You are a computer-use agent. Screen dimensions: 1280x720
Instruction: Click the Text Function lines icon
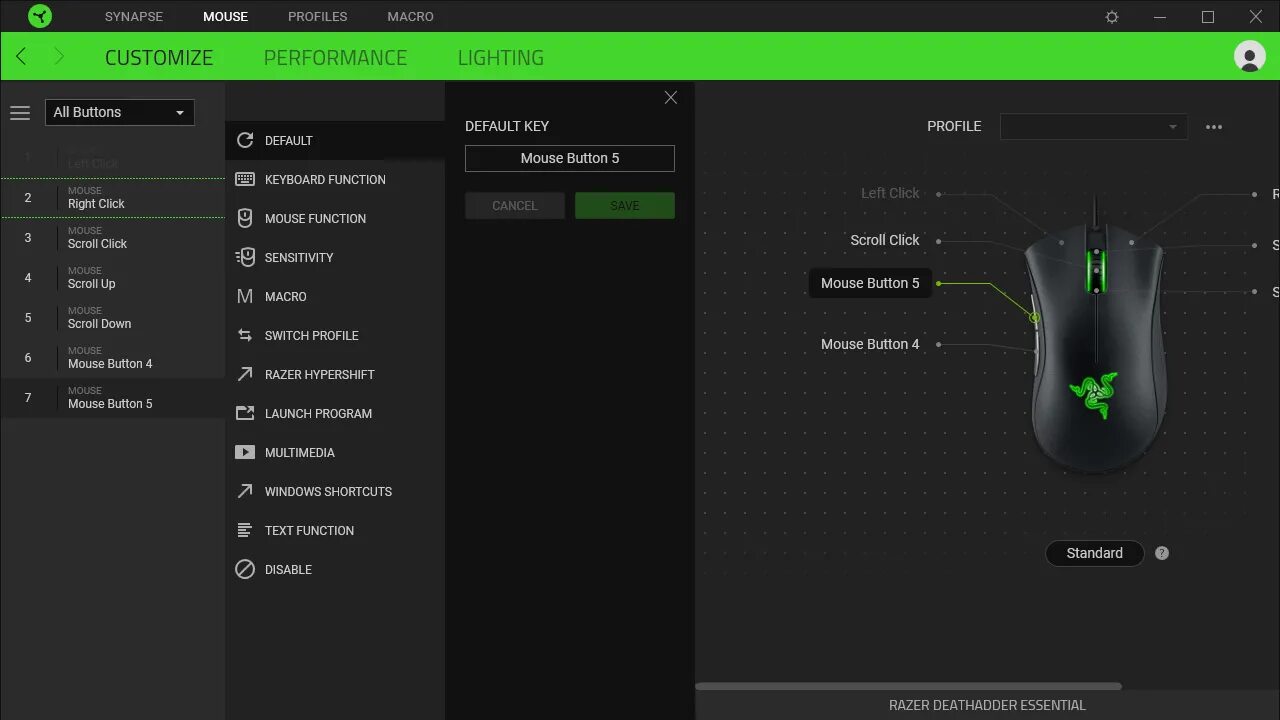(245, 530)
